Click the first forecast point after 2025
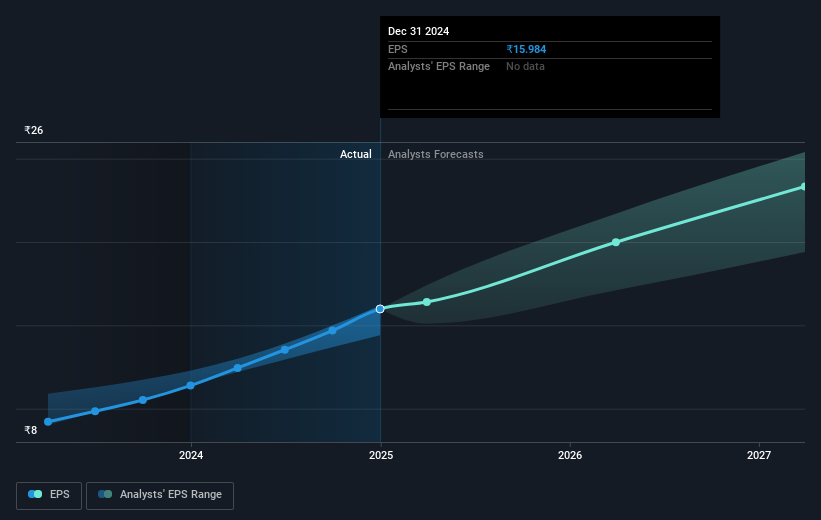 click(427, 302)
